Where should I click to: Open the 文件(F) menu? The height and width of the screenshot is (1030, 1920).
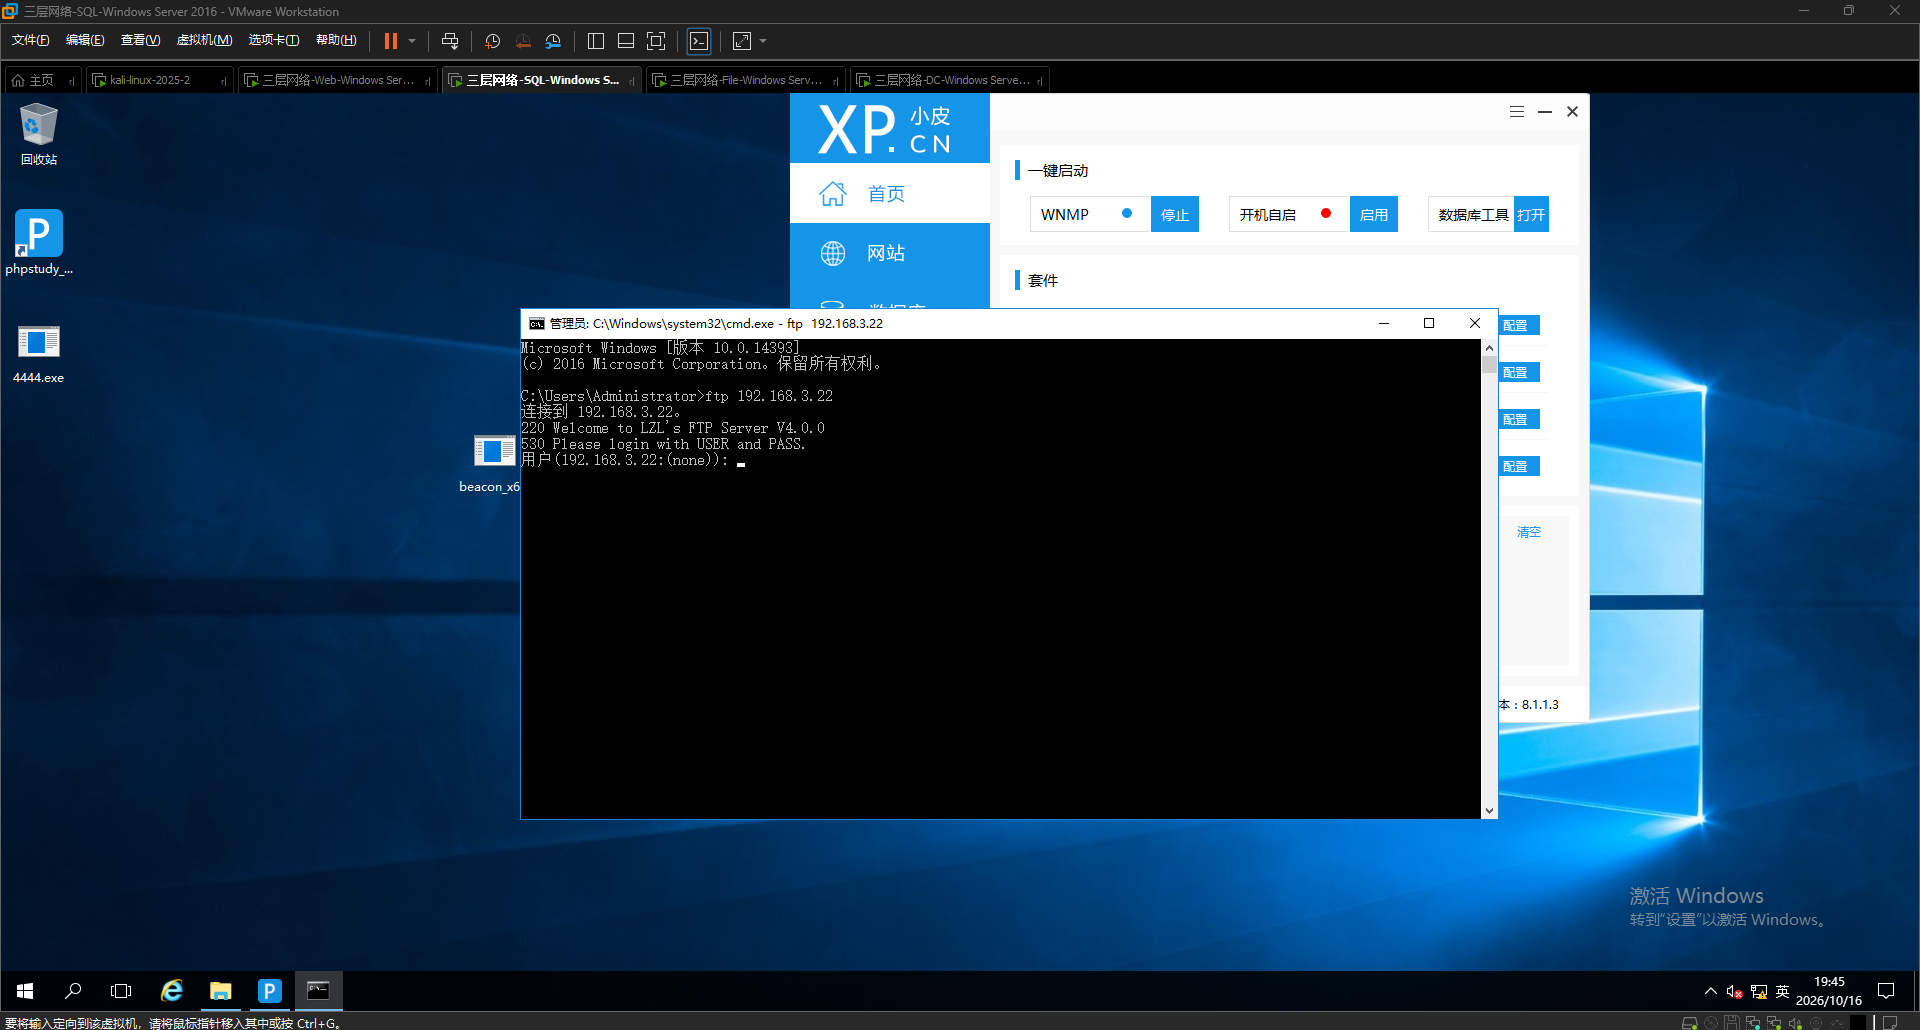pos(30,40)
